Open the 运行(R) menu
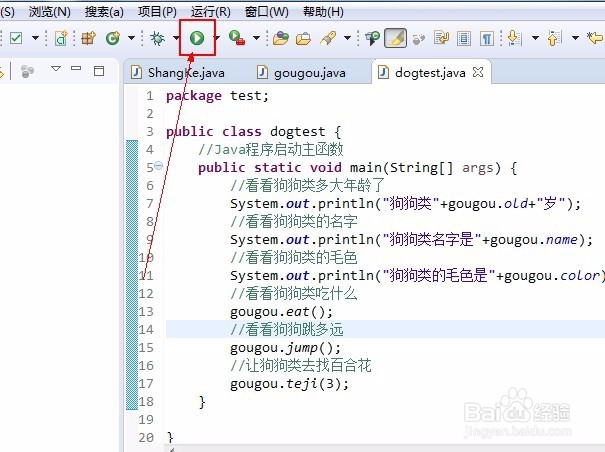This screenshot has width=605, height=452. point(211,12)
